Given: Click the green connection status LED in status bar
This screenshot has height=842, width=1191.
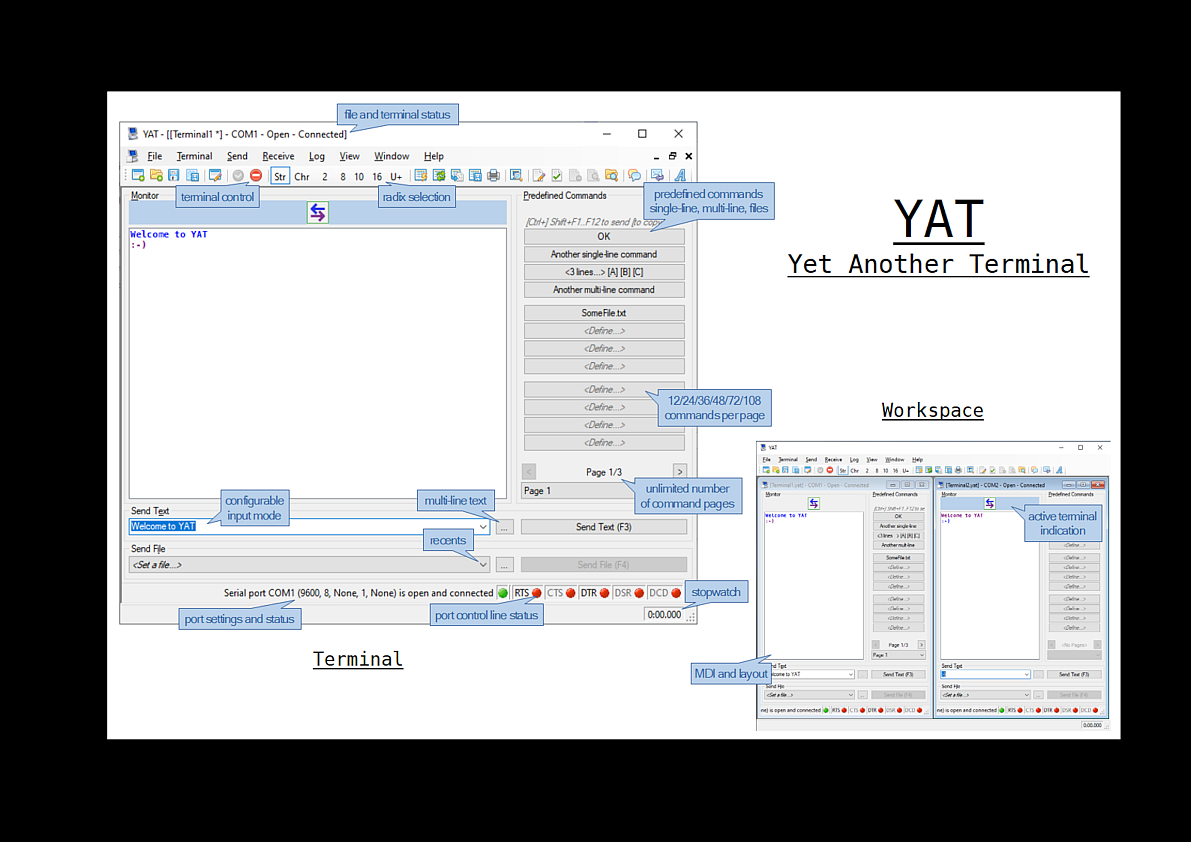Looking at the screenshot, I should coord(503,593).
